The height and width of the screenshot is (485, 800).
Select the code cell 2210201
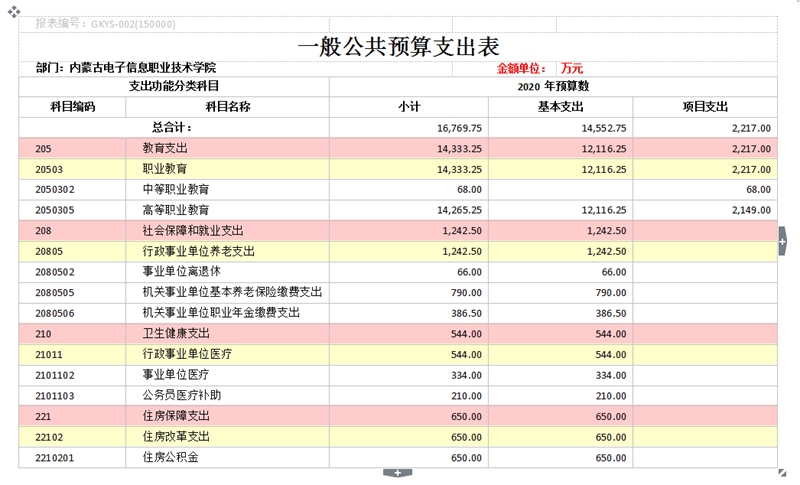point(72,457)
